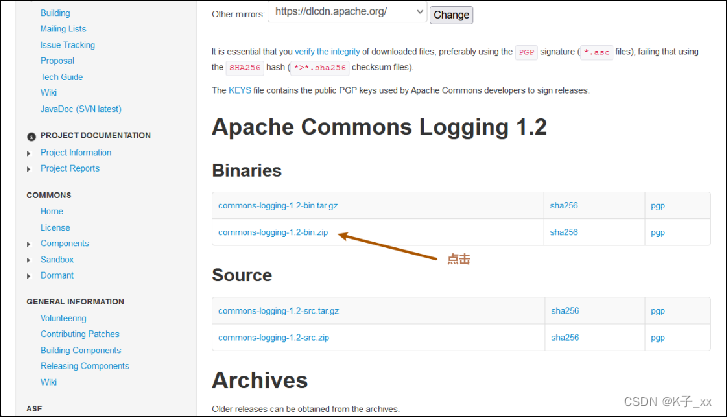Go to Commons Home
Image resolution: width=727 pixels, height=417 pixels.
coord(52,211)
